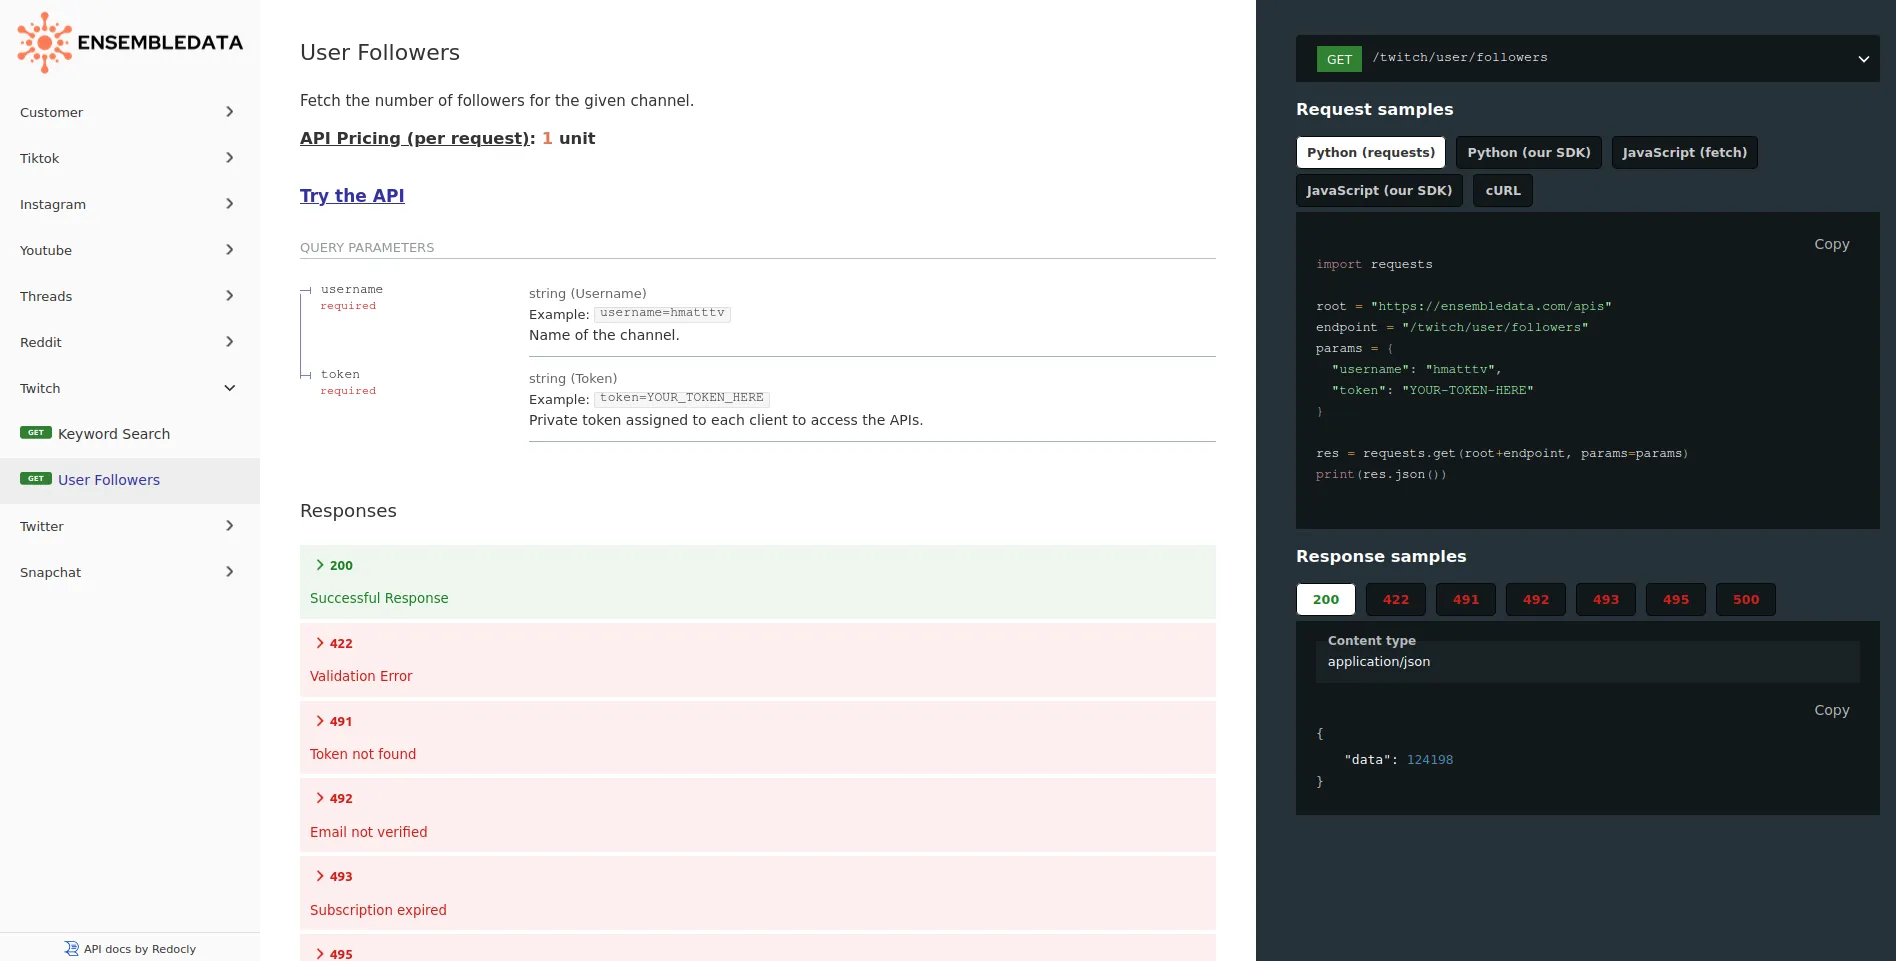
Task: Select the Python (our SDK) tab
Action: (x=1528, y=152)
